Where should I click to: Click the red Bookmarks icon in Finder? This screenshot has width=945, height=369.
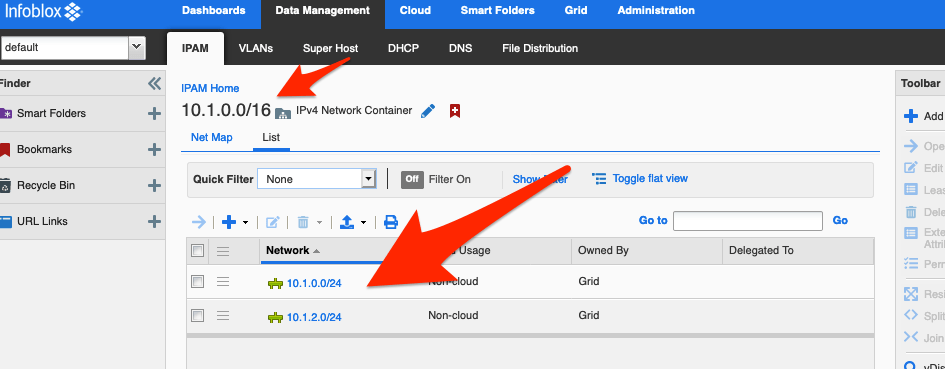click(5, 150)
